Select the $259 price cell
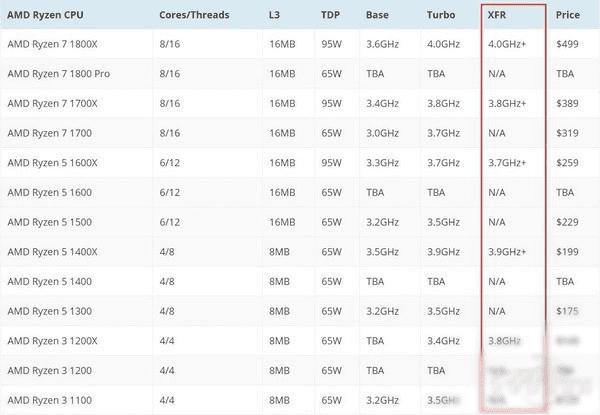Screen dimensions: 600x415 pos(567,162)
